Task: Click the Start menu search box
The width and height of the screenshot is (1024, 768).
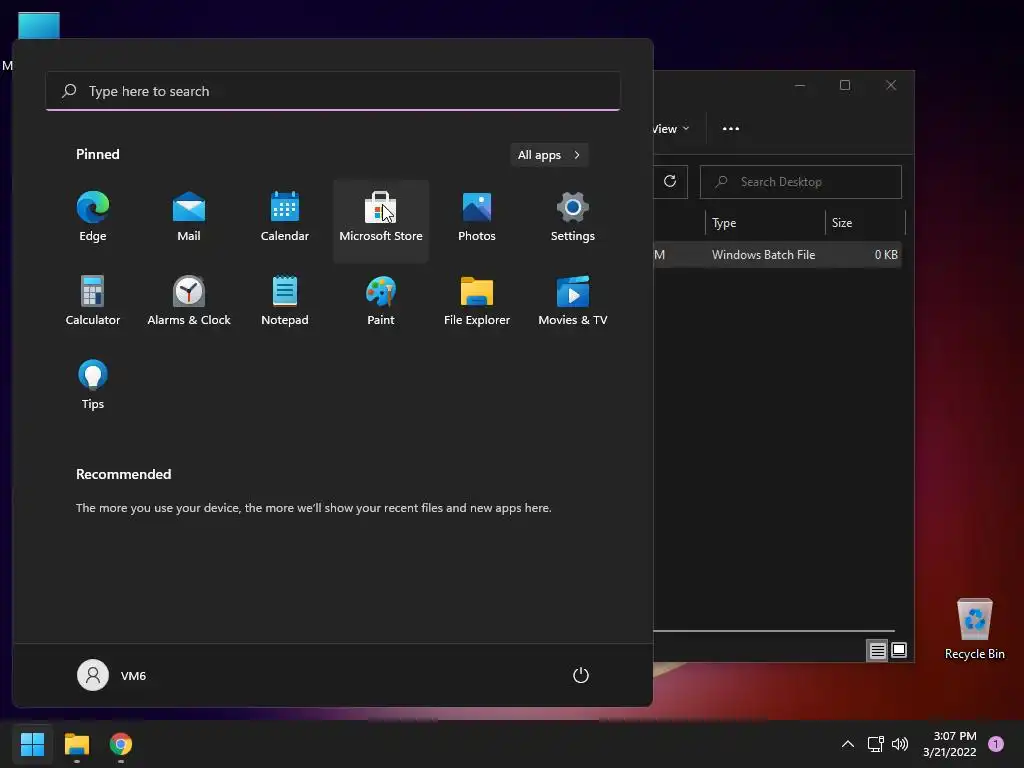Action: click(333, 91)
